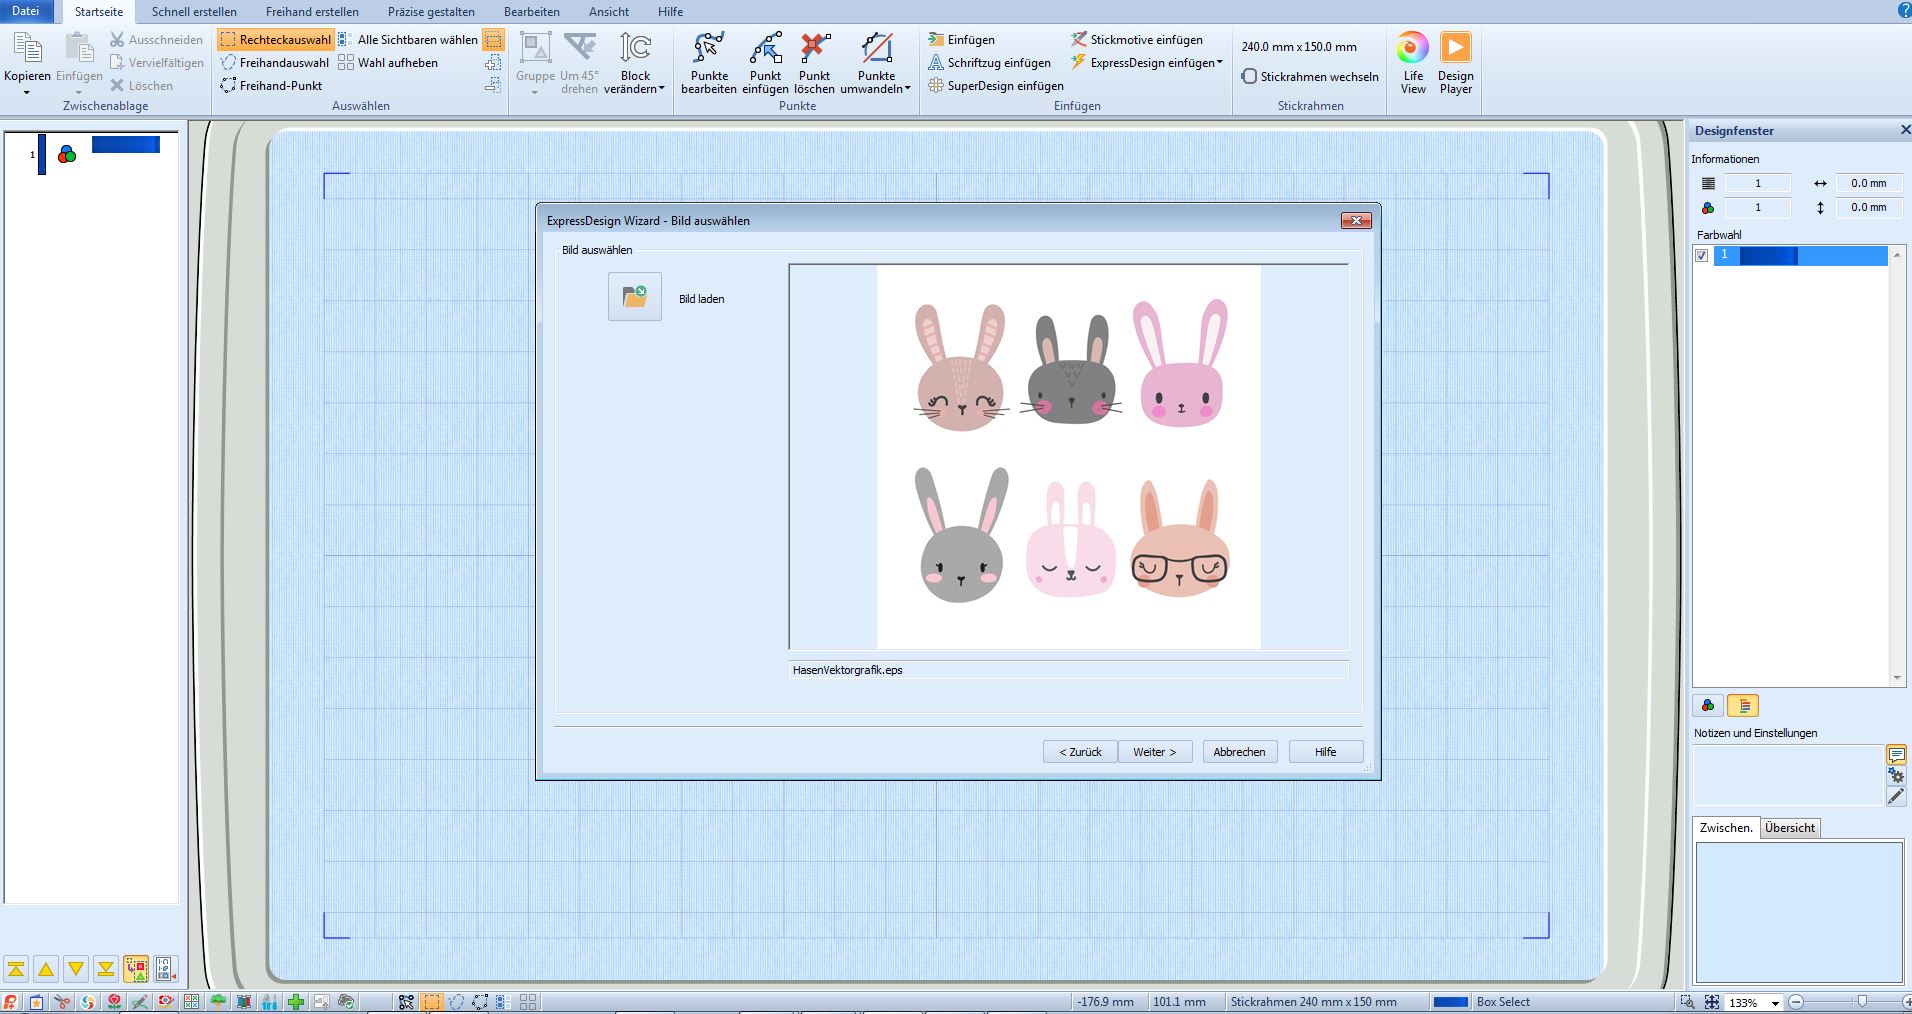
Task: Open the Punkte umwandeln dropdown
Action: coord(907,89)
